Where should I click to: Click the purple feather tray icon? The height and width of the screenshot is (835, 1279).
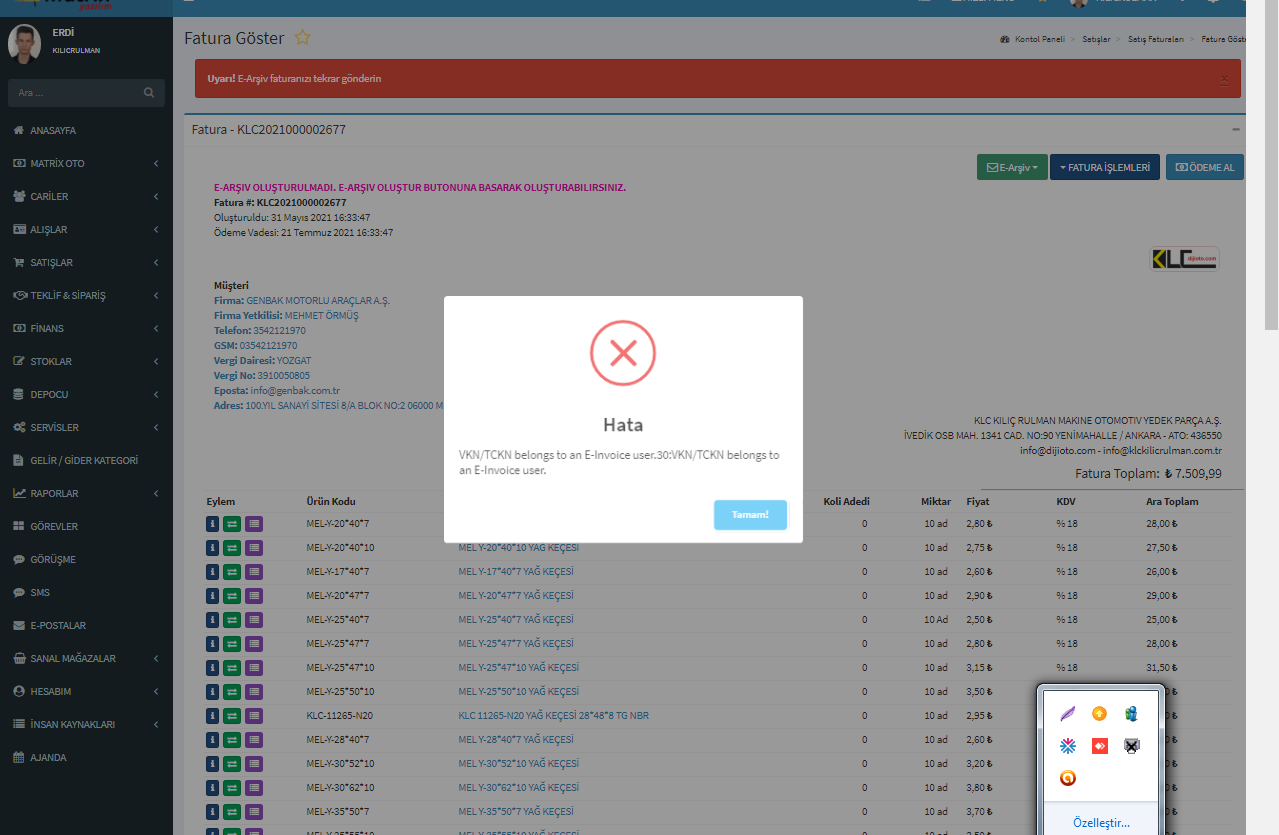pyautogui.click(x=1068, y=713)
